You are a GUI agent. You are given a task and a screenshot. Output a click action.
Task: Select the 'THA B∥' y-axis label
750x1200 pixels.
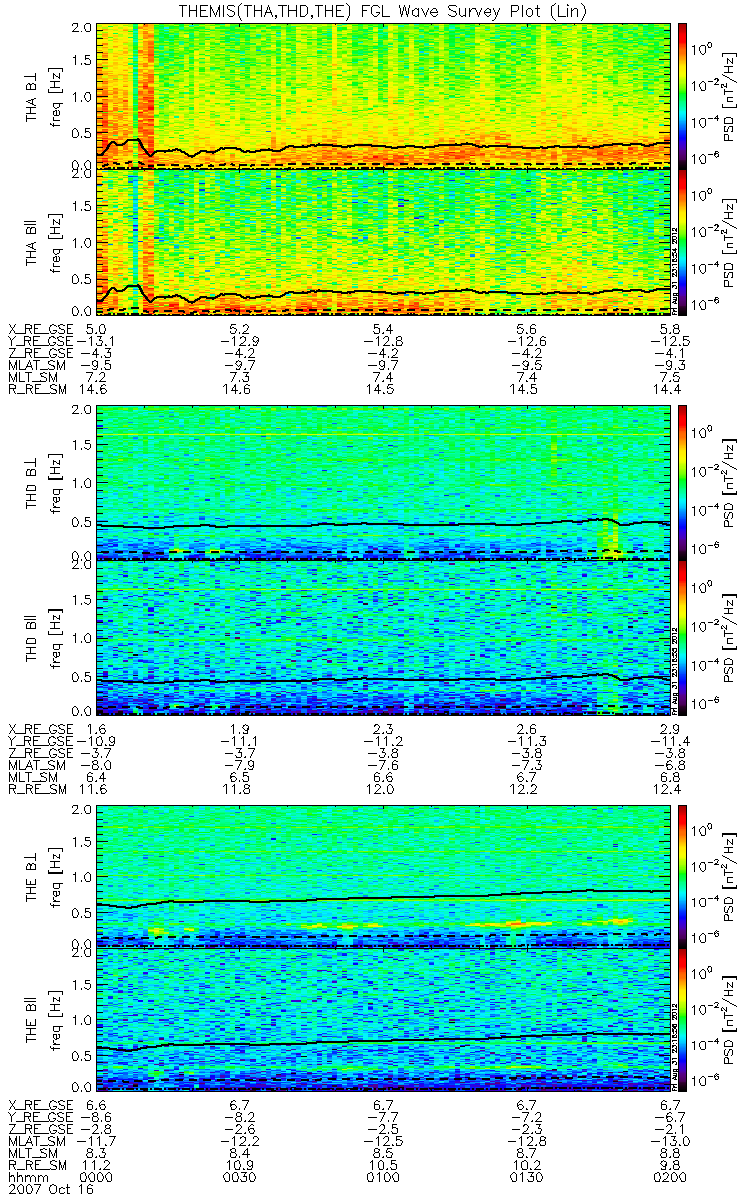coord(31,242)
